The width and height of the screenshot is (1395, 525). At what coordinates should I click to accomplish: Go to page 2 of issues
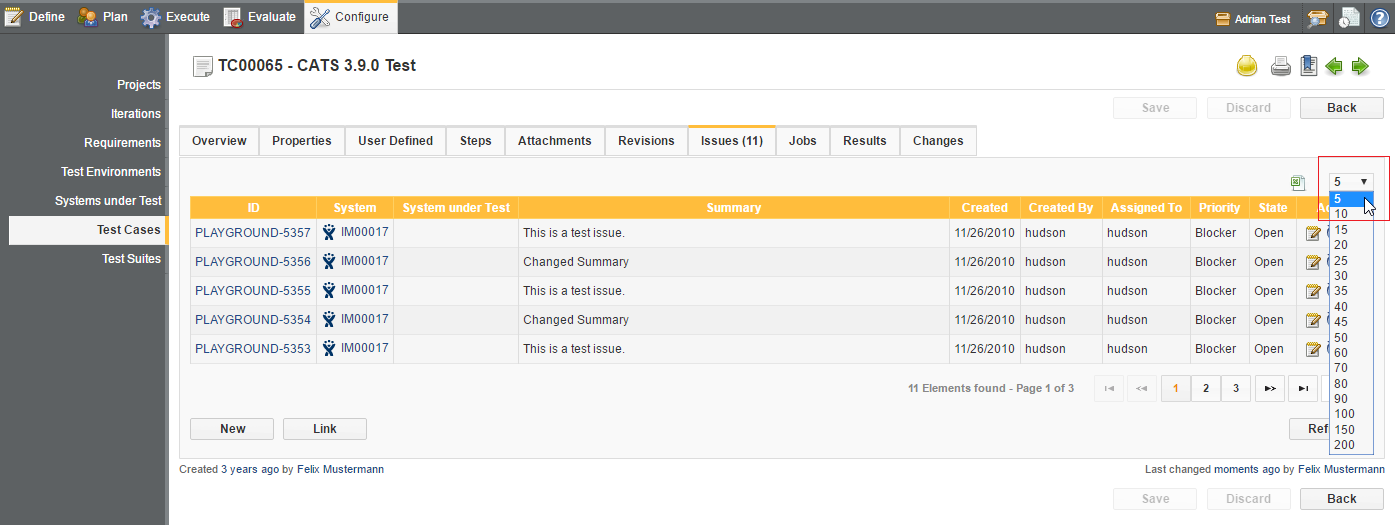(1206, 388)
